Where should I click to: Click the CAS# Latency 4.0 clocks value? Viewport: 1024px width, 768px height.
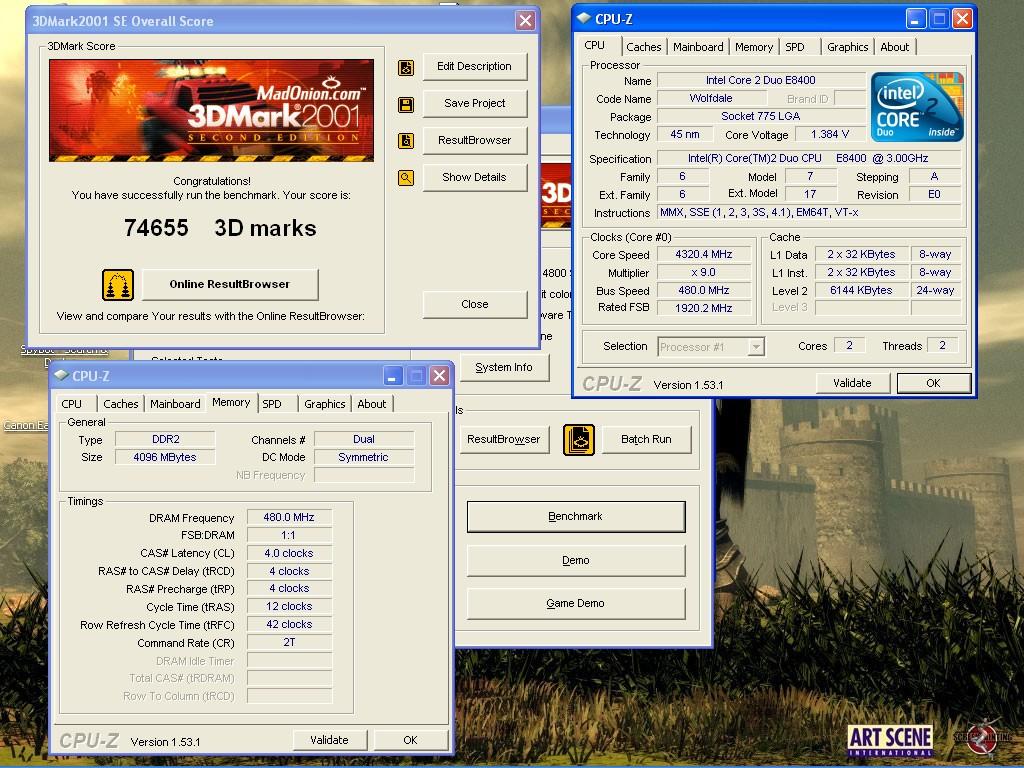pyautogui.click(x=289, y=553)
